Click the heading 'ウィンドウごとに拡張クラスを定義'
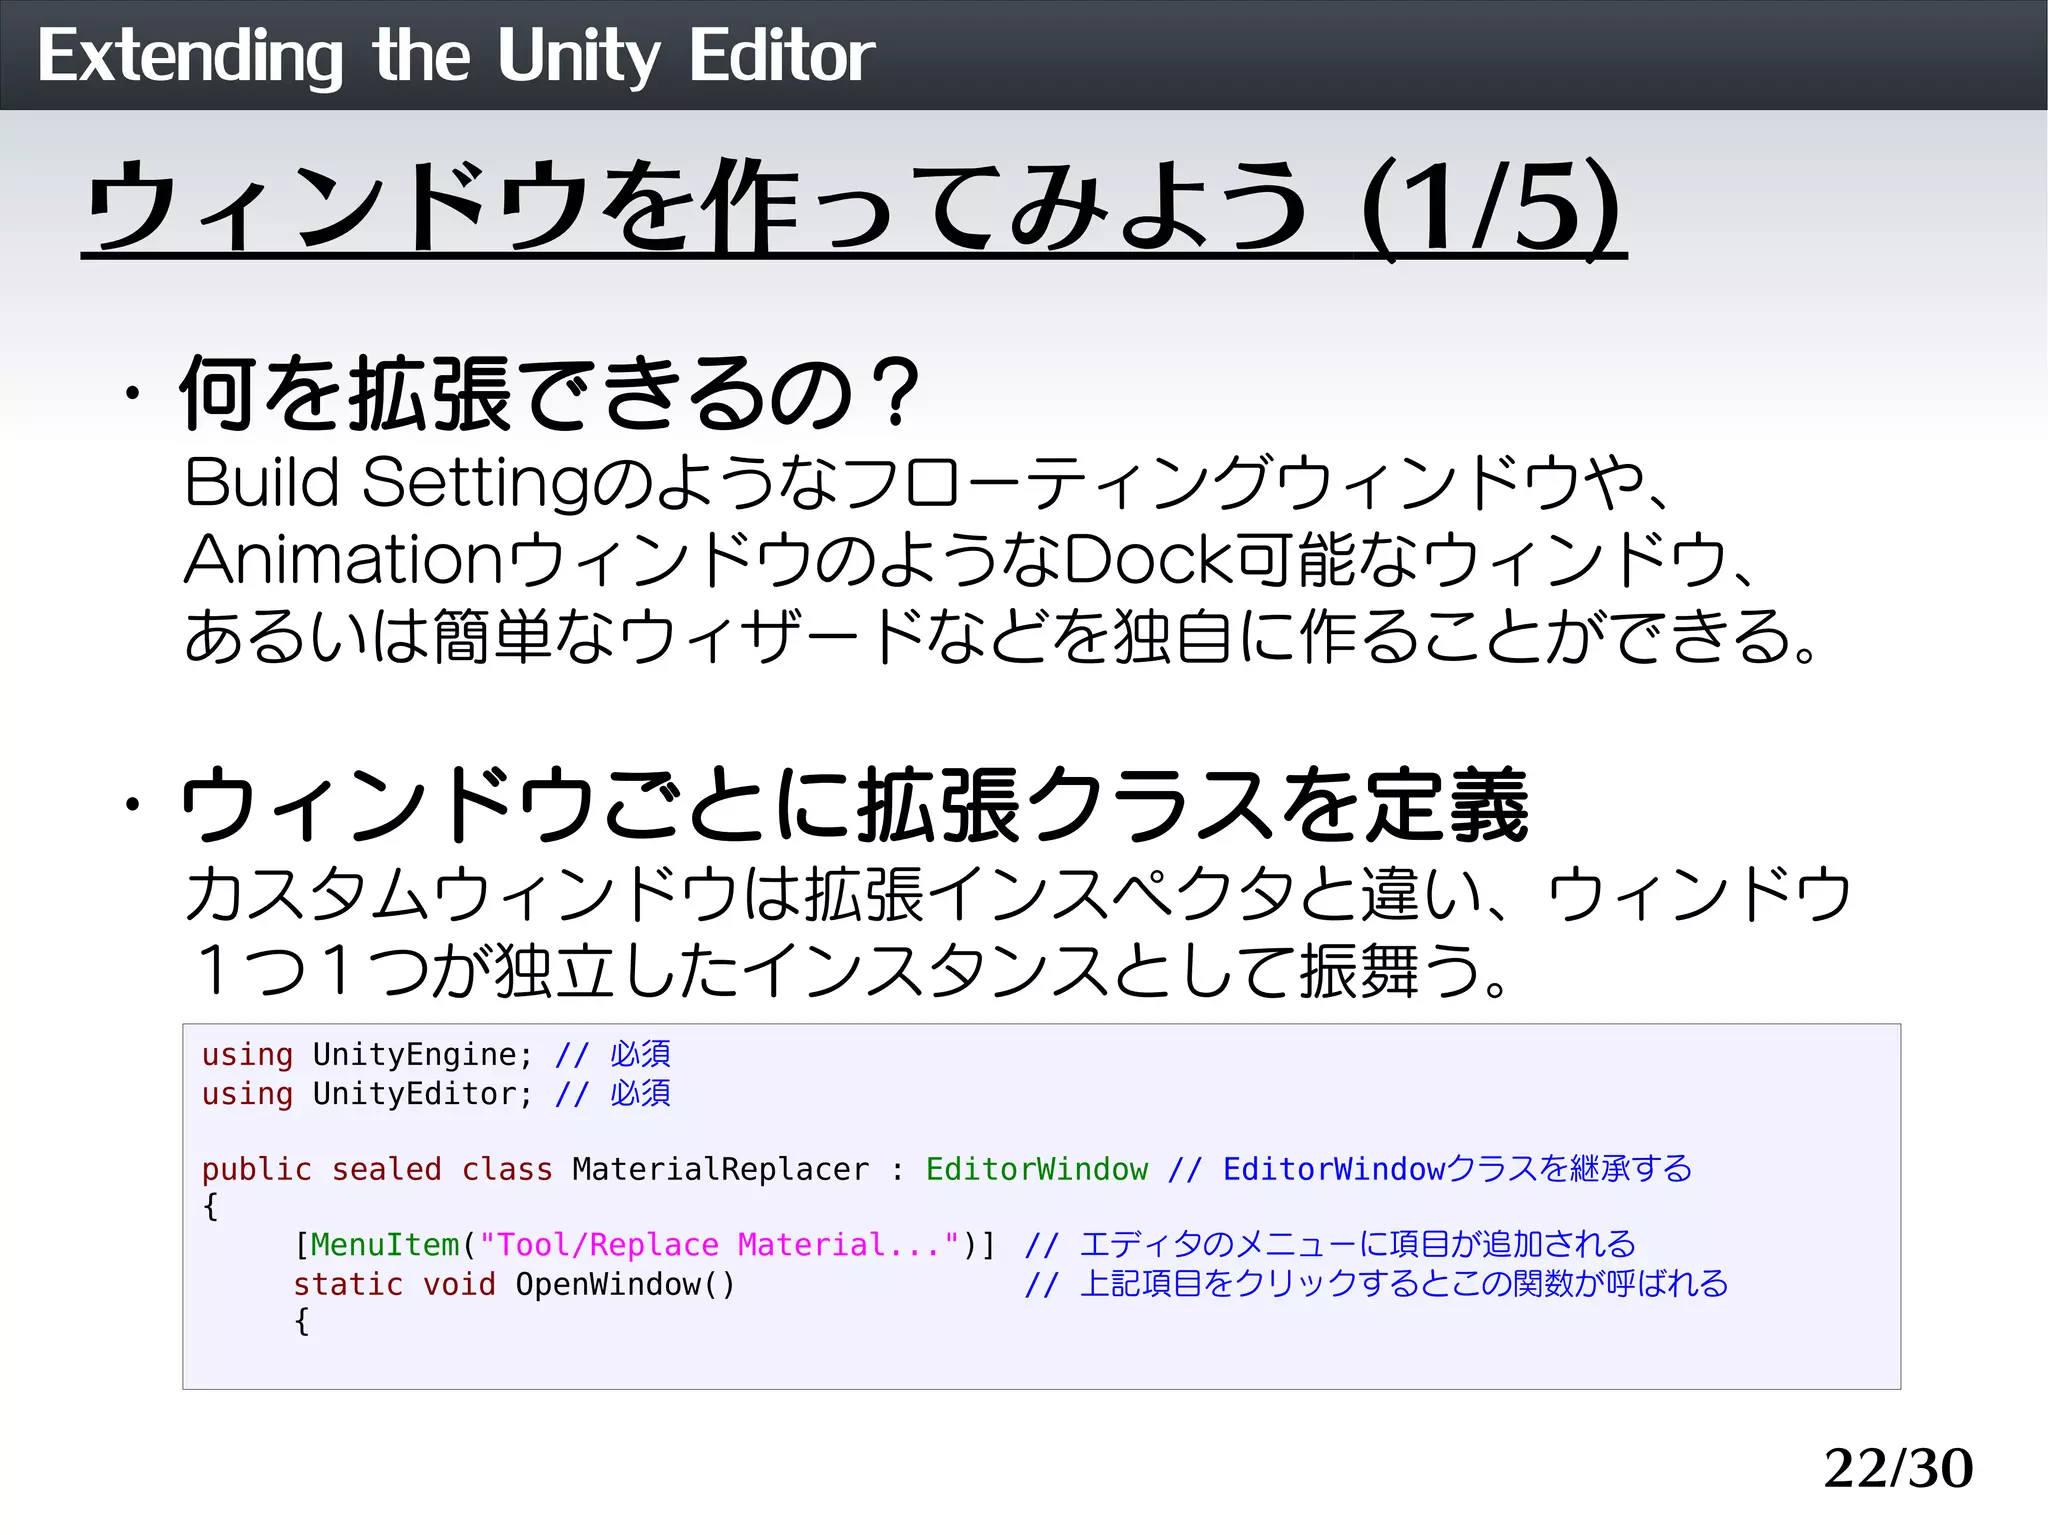Viewport: 2048px width, 1535px height. pos(854,805)
